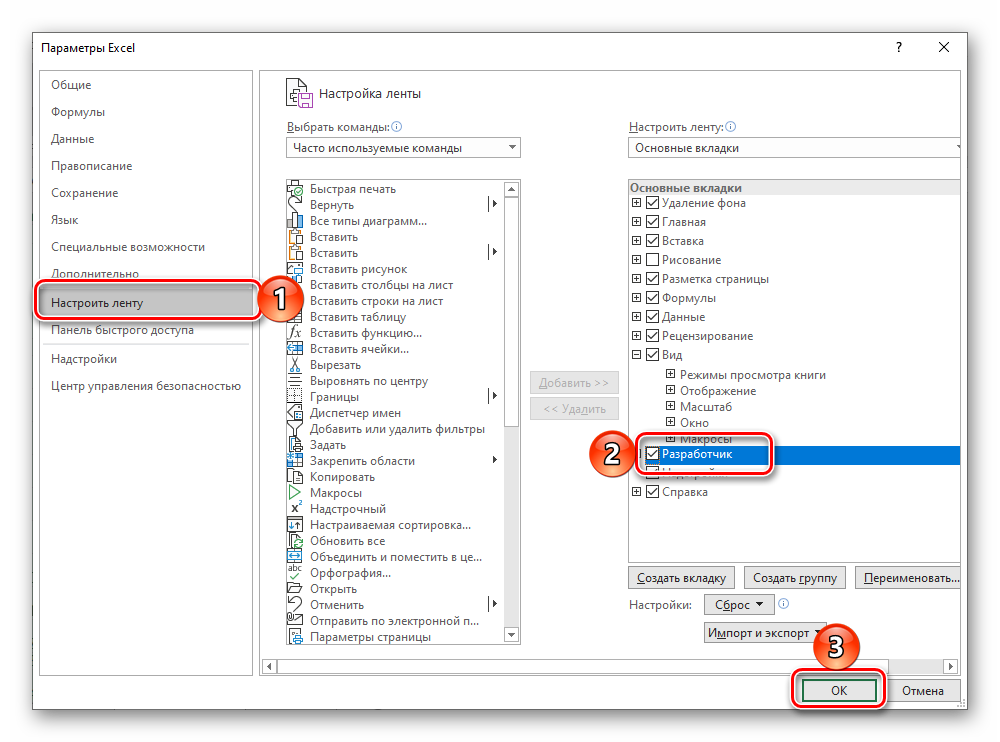Click the Границы borders icon
This screenshot has width=1000, height=742.
pyautogui.click(x=295, y=397)
